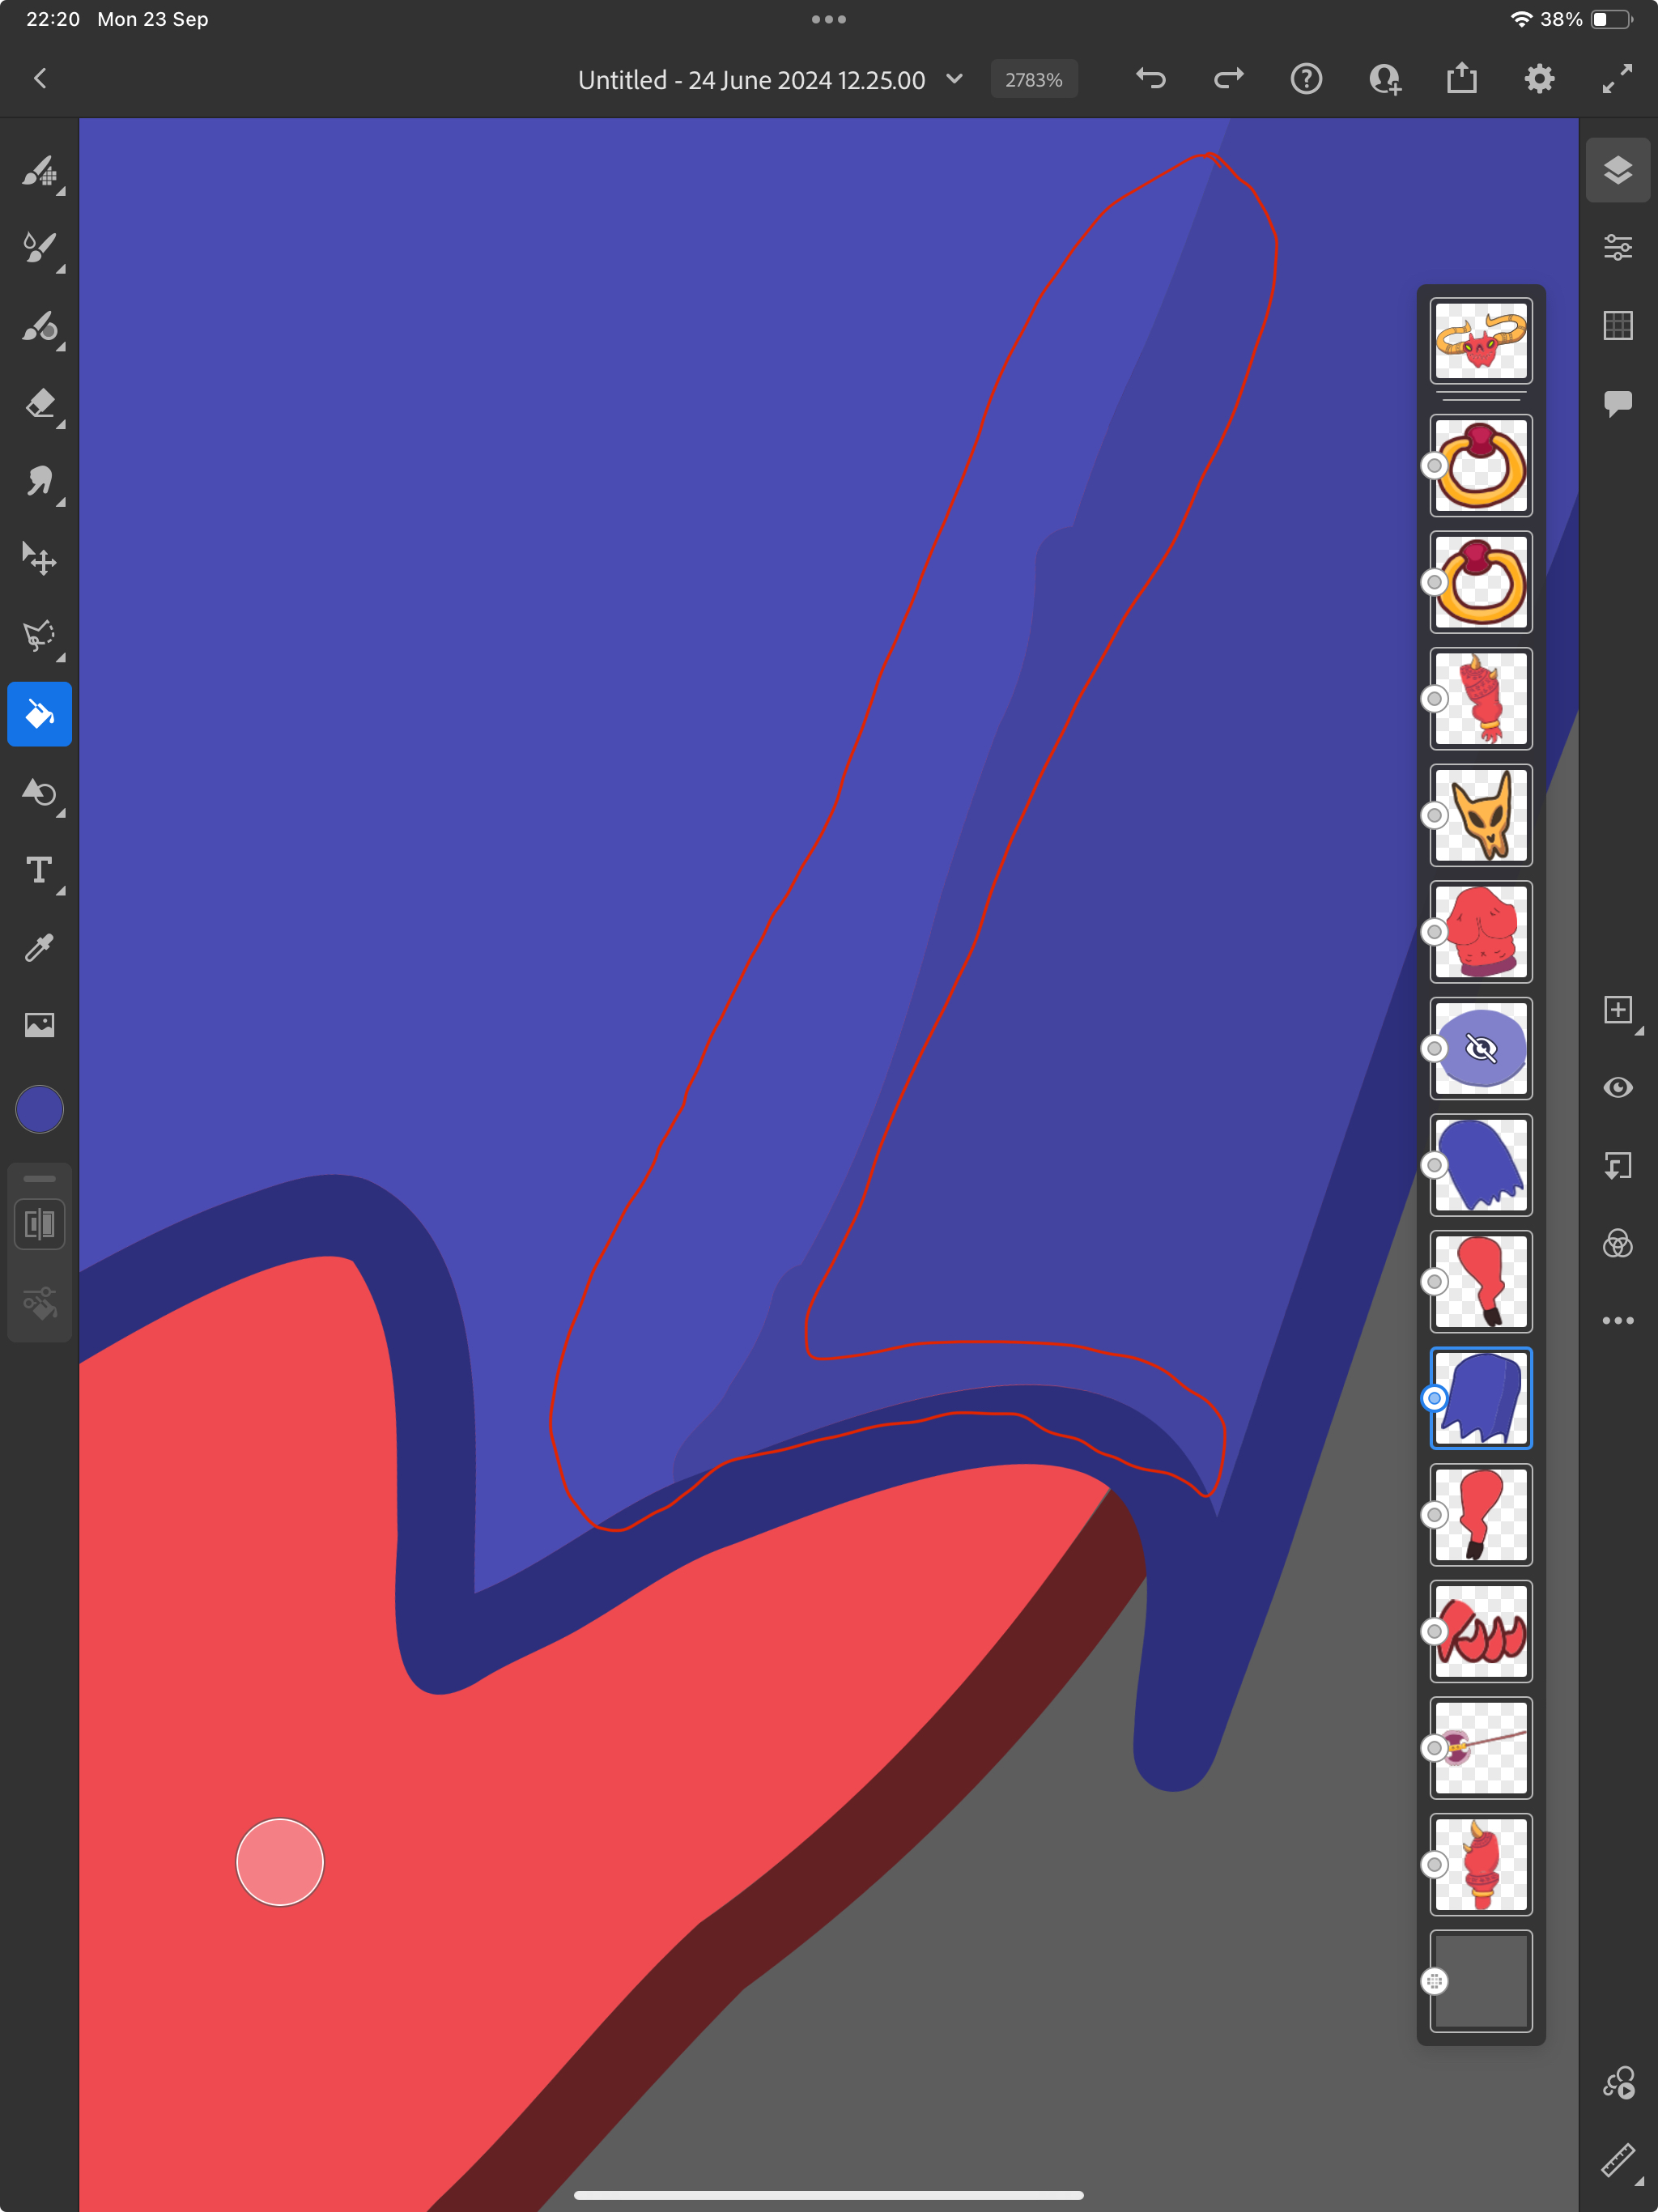Select the Text tool
The image size is (1658, 2212).
coord(40,872)
